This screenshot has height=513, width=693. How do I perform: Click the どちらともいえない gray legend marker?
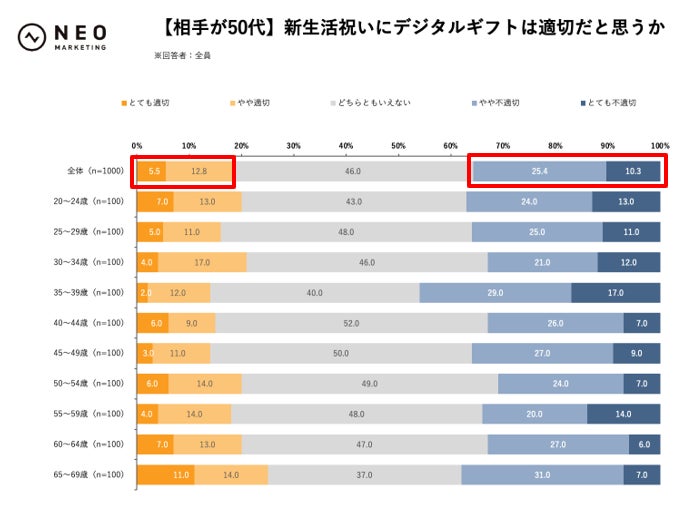click(x=333, y=103)
